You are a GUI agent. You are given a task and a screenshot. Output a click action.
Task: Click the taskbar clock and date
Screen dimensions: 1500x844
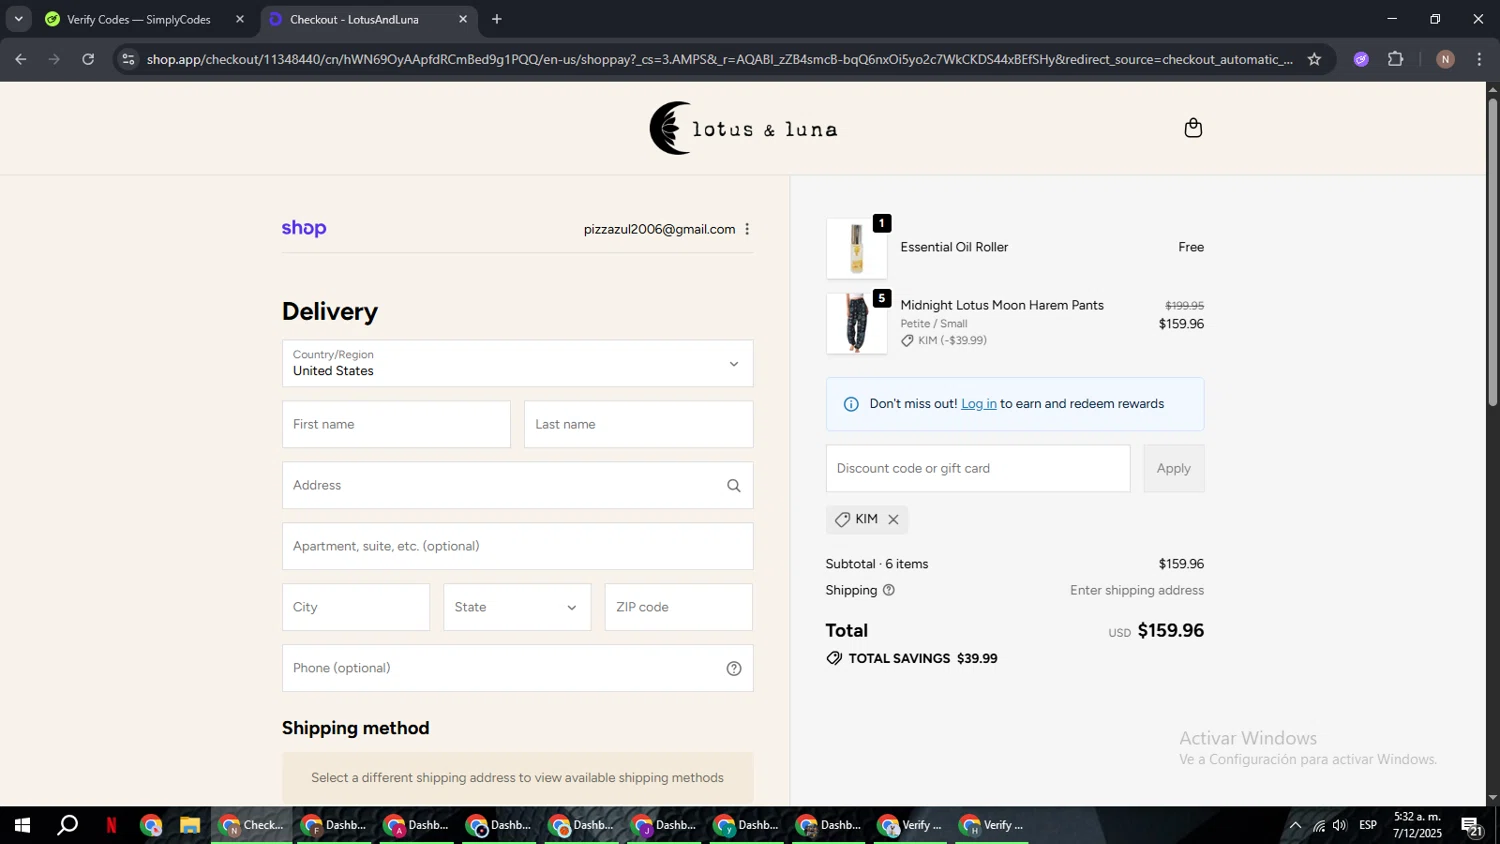point(1417,826)
